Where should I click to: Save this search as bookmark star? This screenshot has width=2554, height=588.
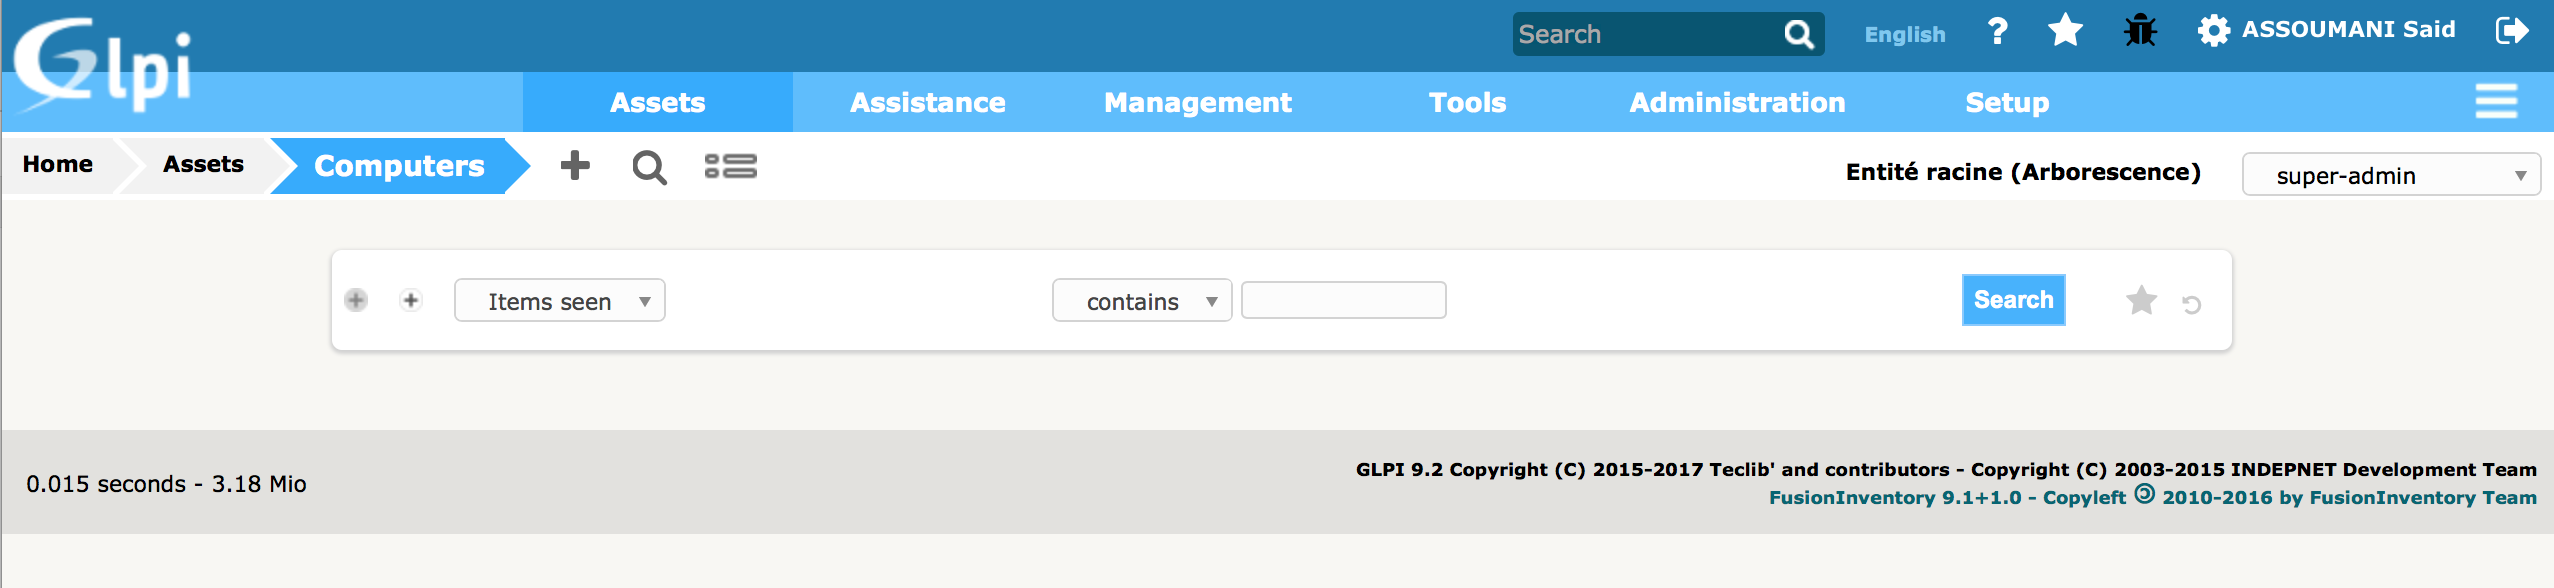2141,300
